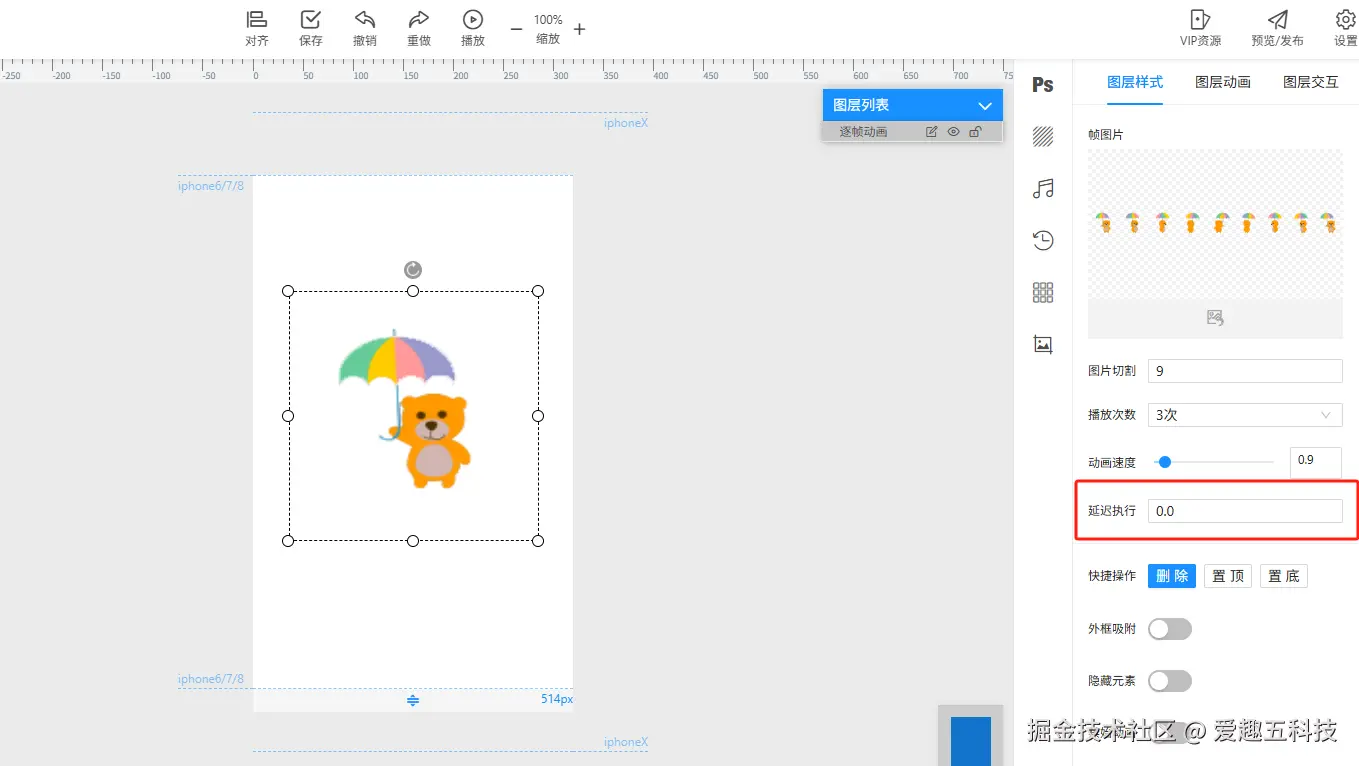Click the 100% 缩放 zoom label

548,29
